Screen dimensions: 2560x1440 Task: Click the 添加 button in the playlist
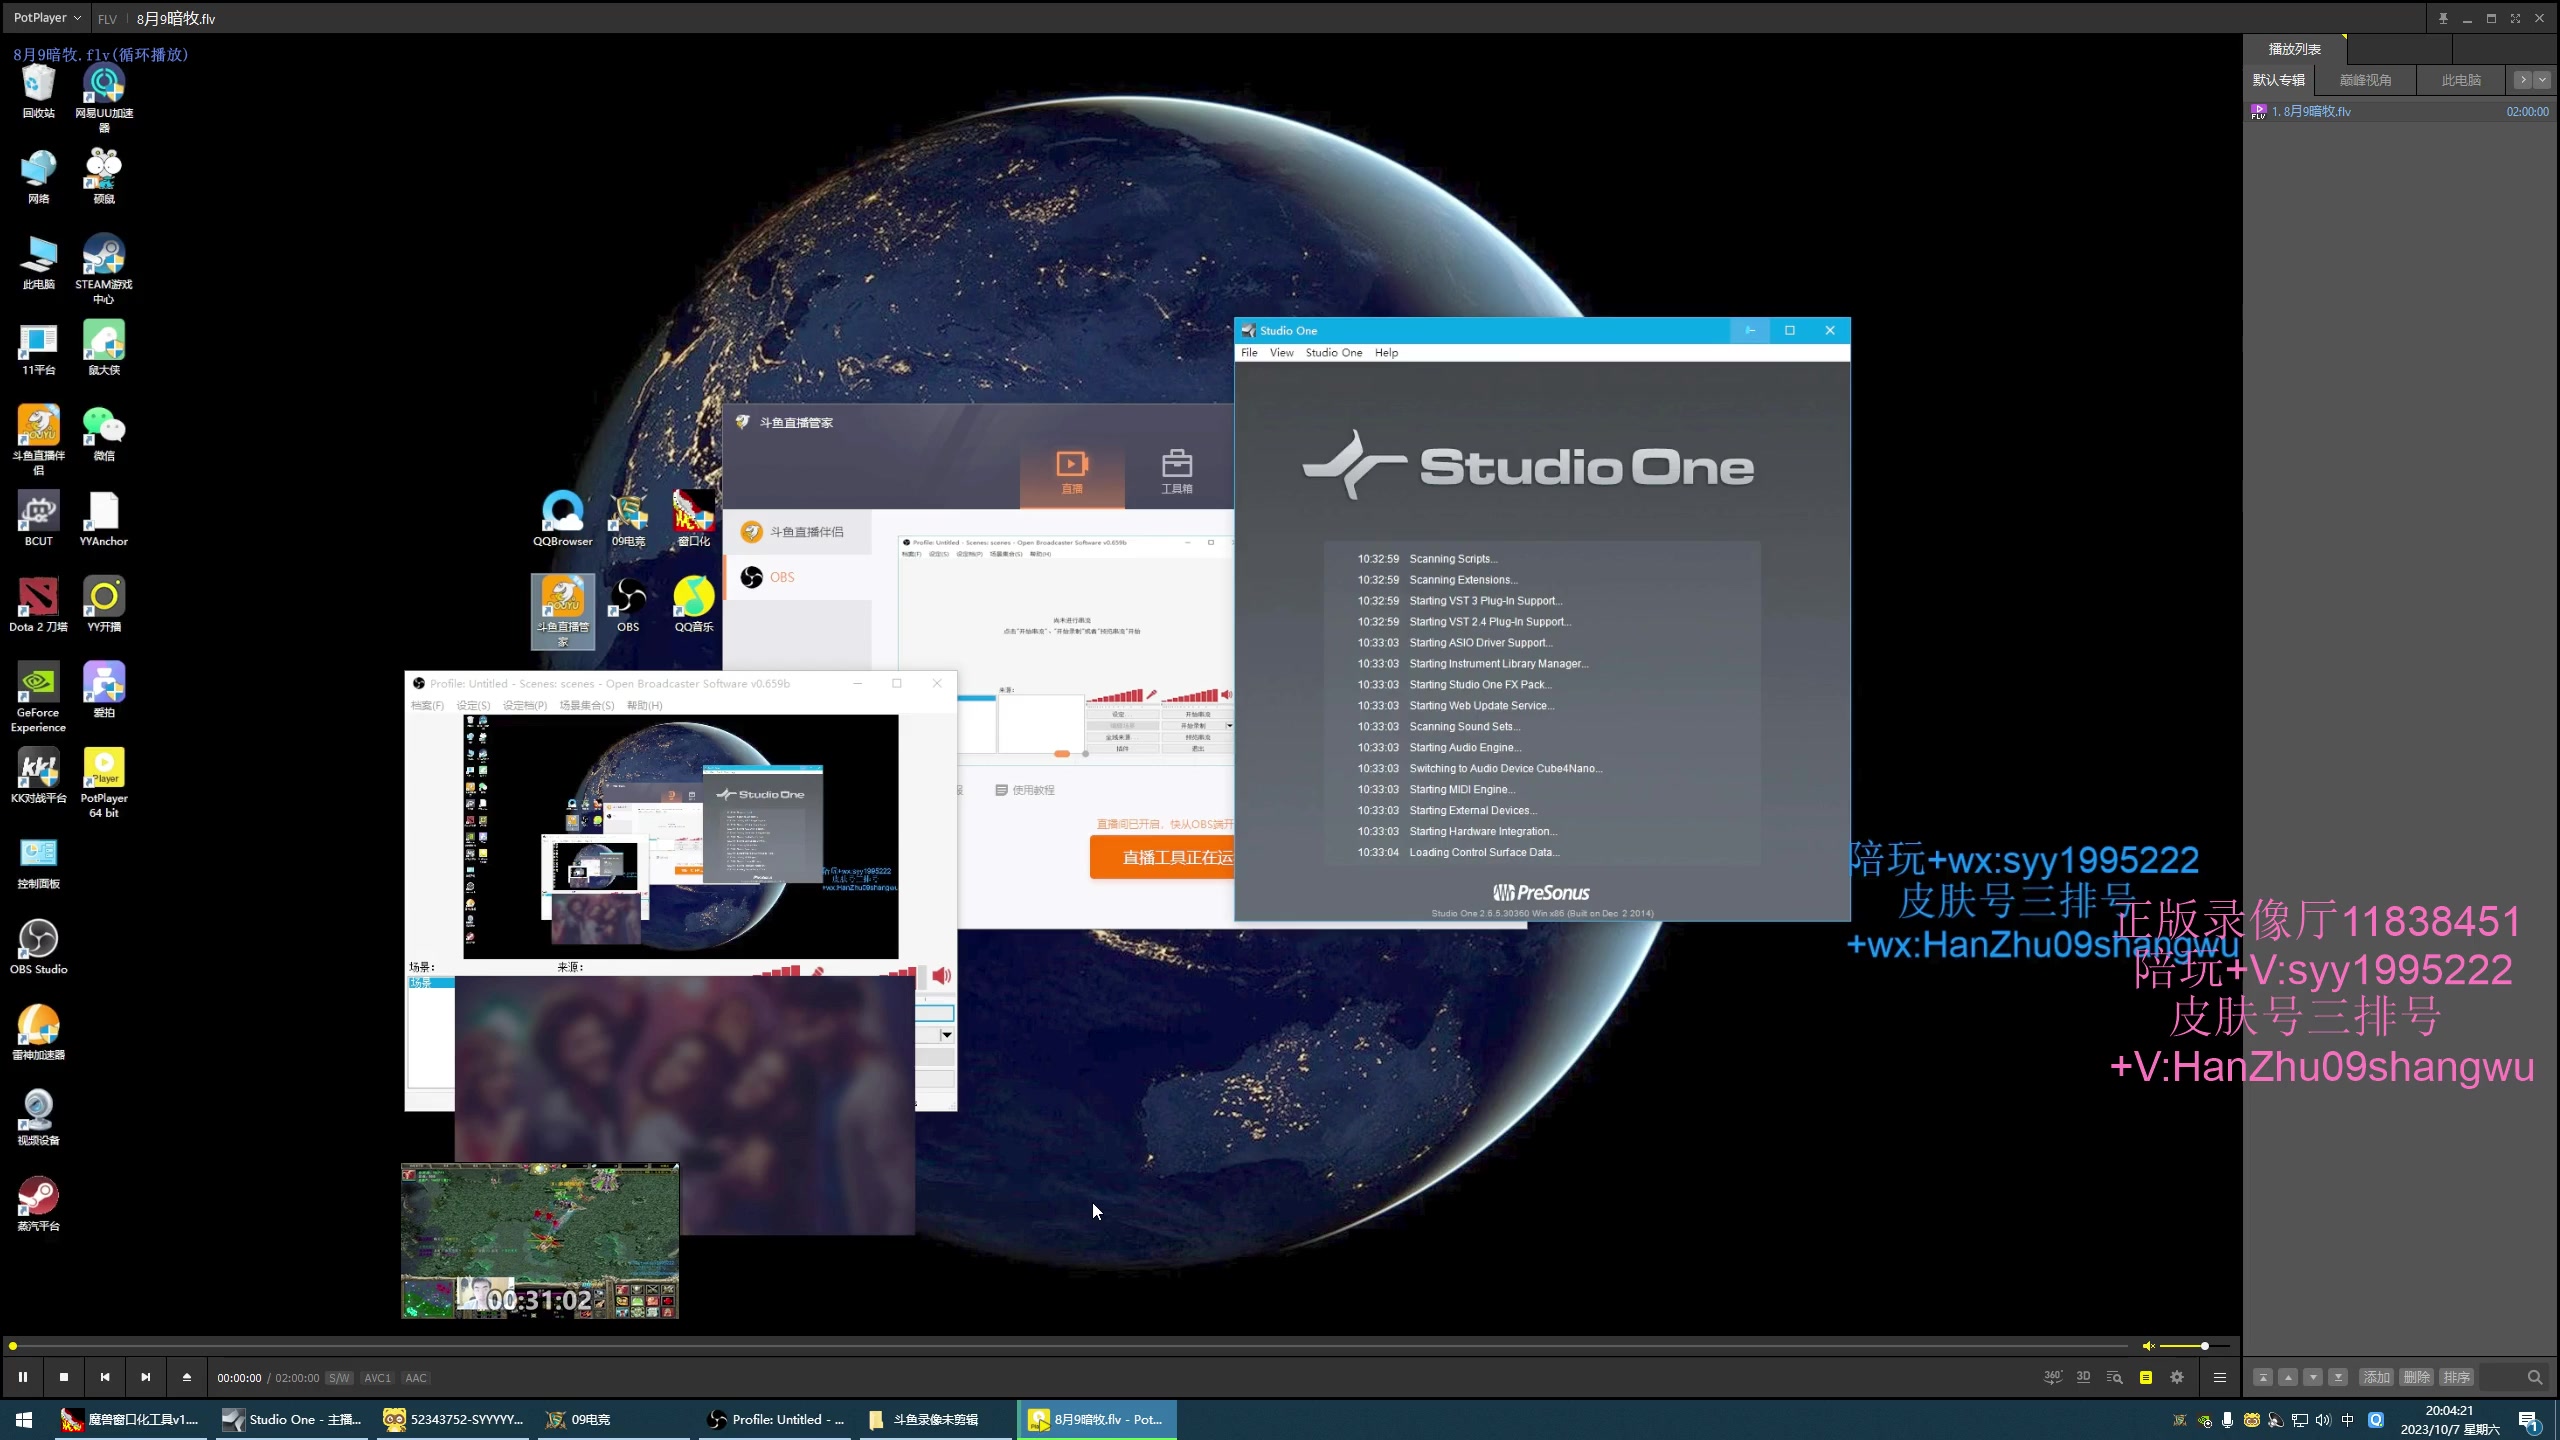2376,1377
